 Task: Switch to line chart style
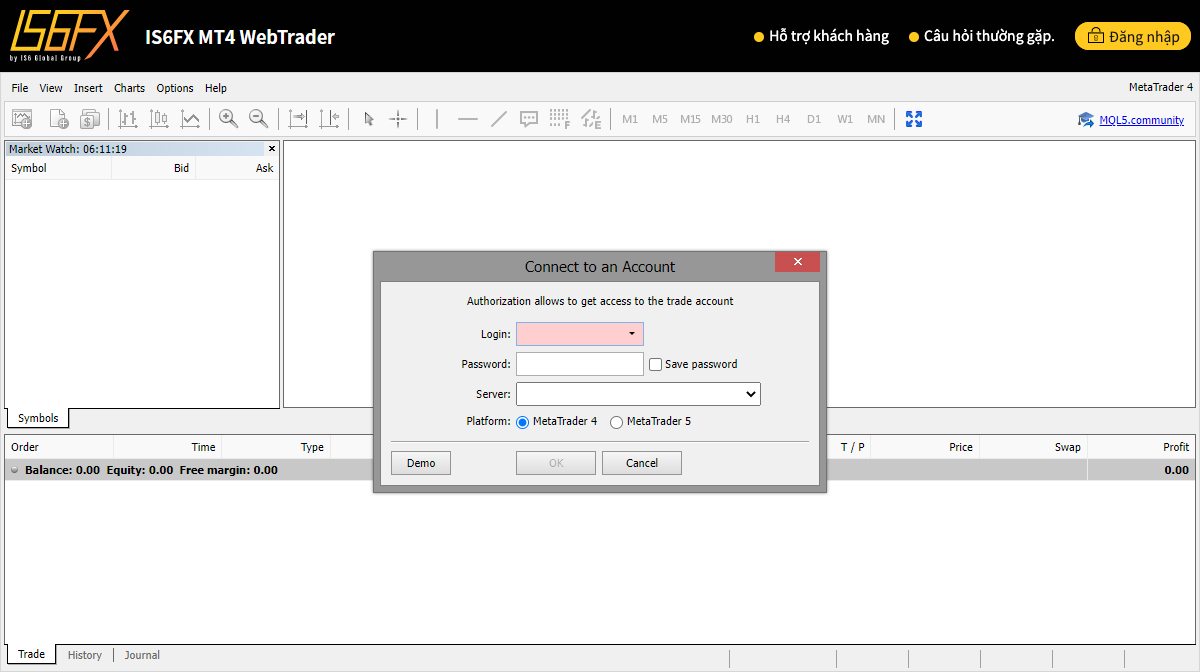(190, 119)
